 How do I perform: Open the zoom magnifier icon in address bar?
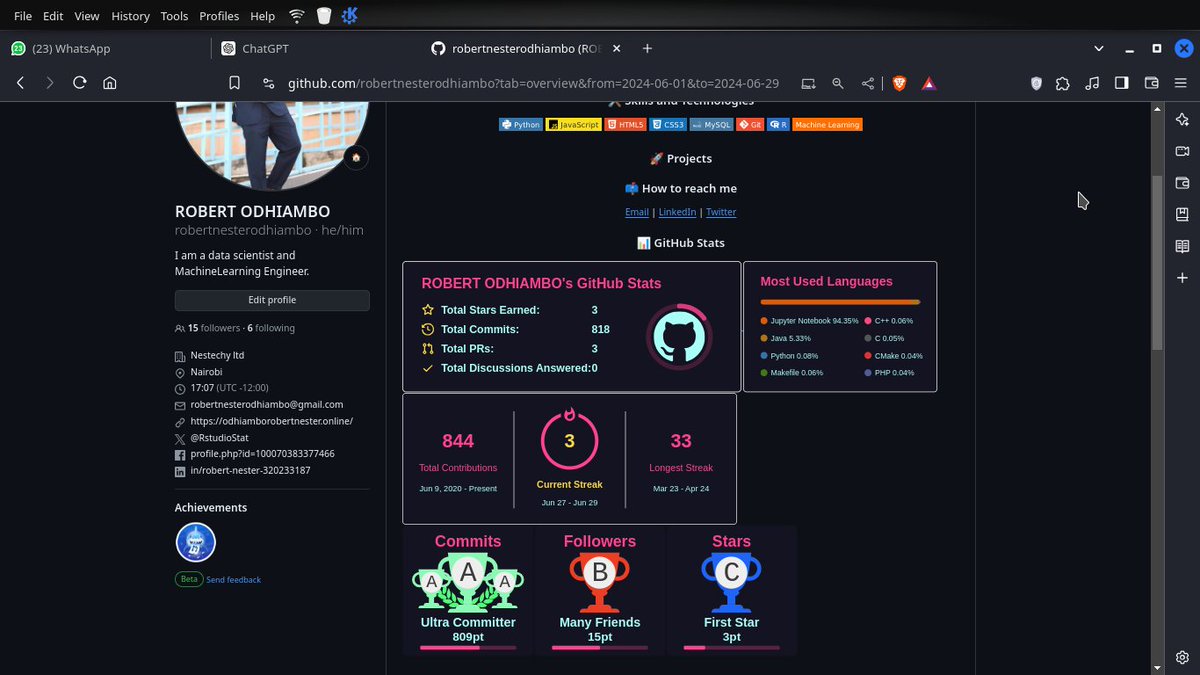coord(838,84)
